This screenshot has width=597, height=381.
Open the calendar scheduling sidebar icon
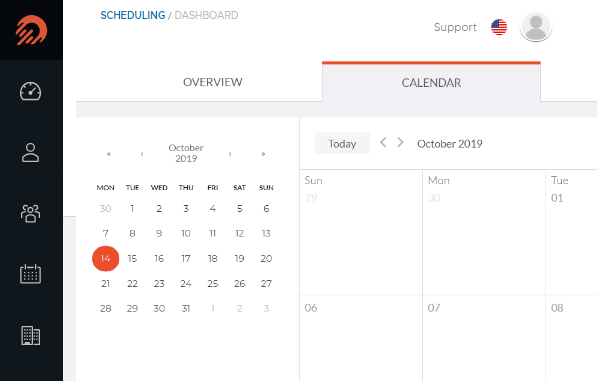30,274
